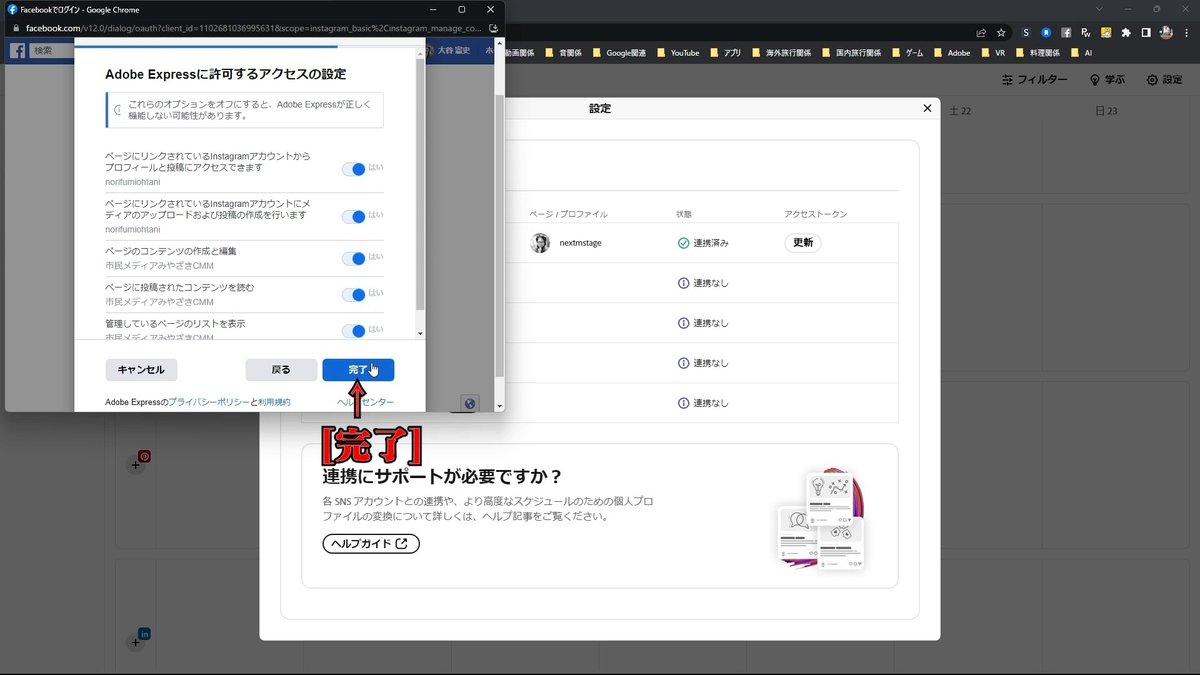Toggle permission to read content posted on page
1200x675 pixels.
[x=354, y=295]
